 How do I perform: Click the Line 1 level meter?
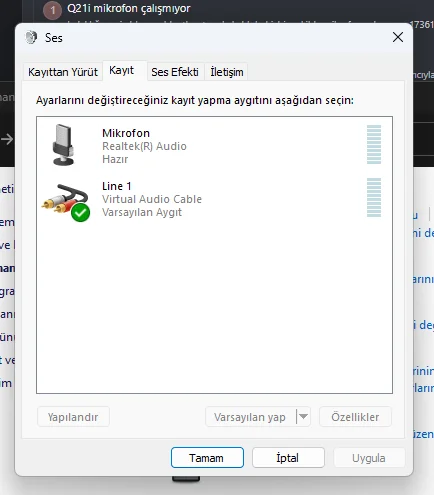click(x=374, y=197)
